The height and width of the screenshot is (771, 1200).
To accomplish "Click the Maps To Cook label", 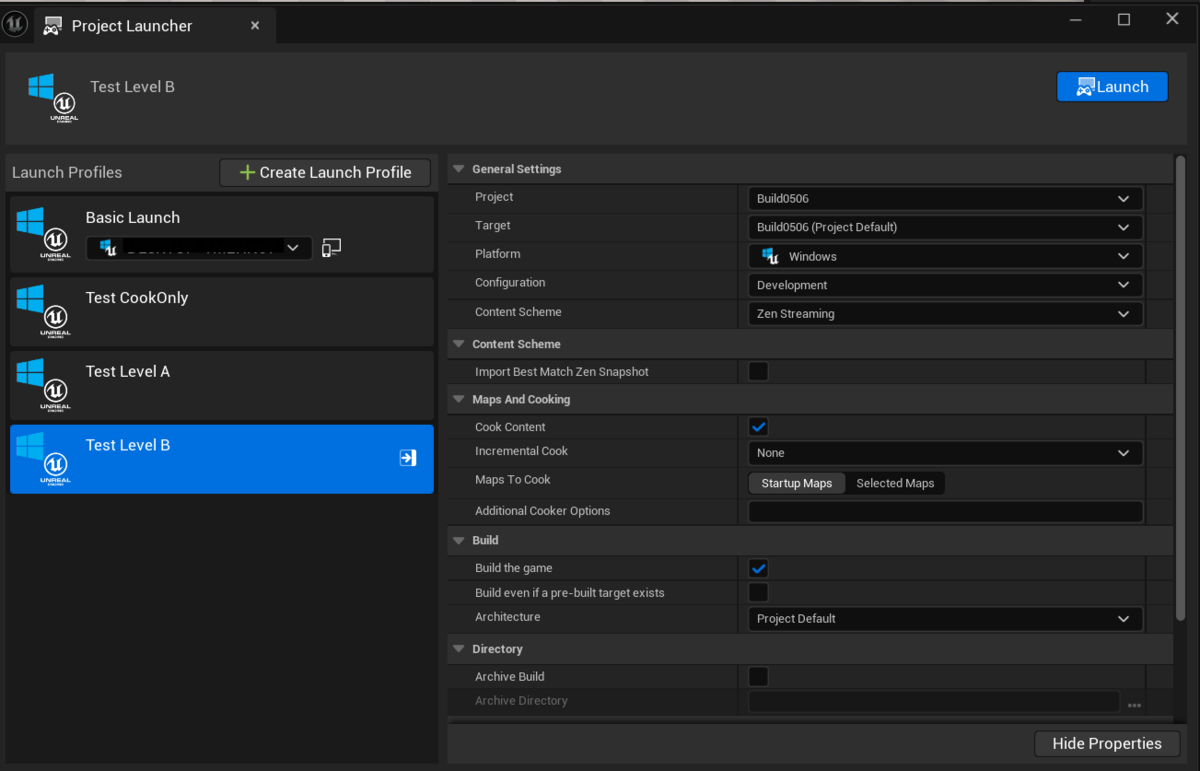I will pos(513,480).
